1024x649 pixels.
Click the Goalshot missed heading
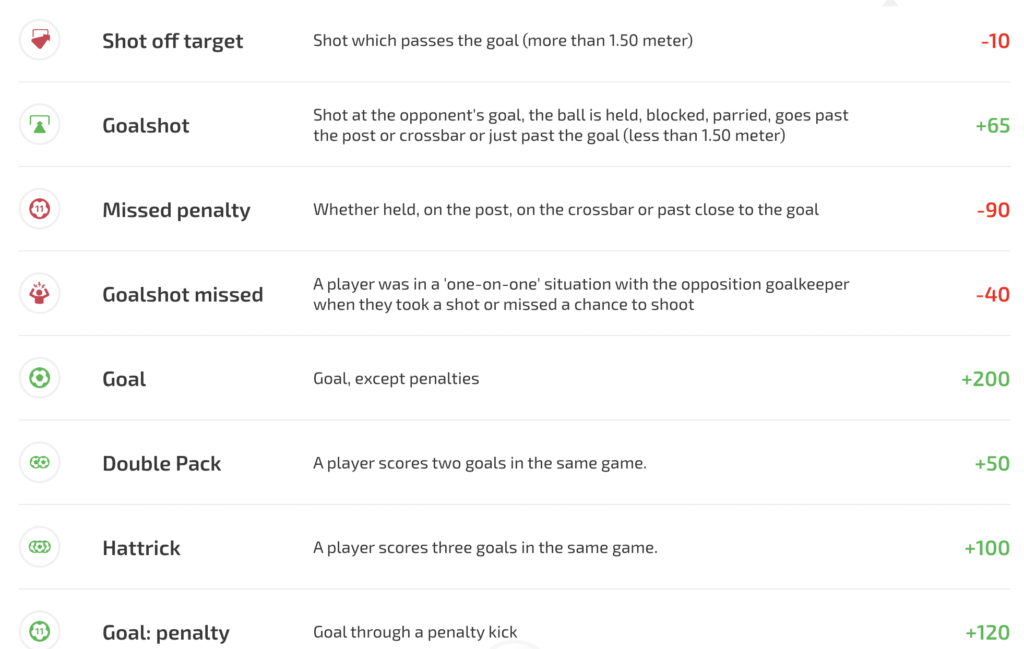(x=182, y=295)
